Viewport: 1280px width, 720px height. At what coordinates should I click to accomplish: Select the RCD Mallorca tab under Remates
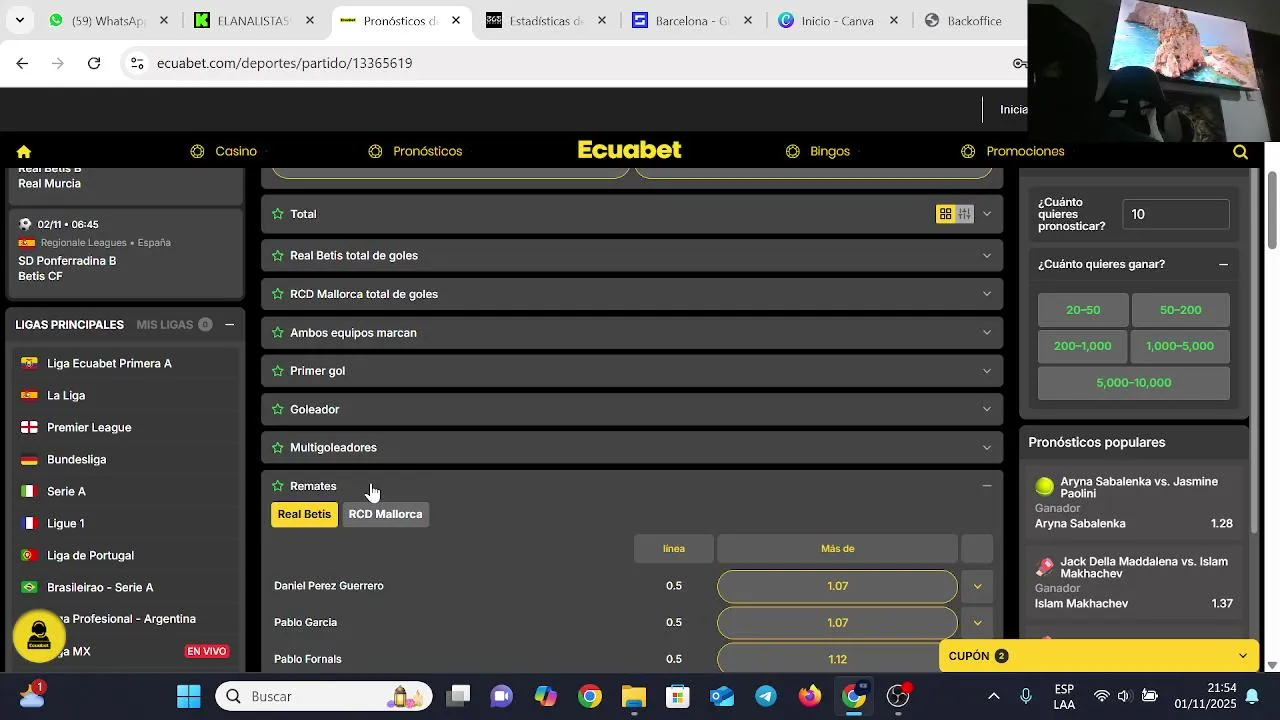click(385, 514)
